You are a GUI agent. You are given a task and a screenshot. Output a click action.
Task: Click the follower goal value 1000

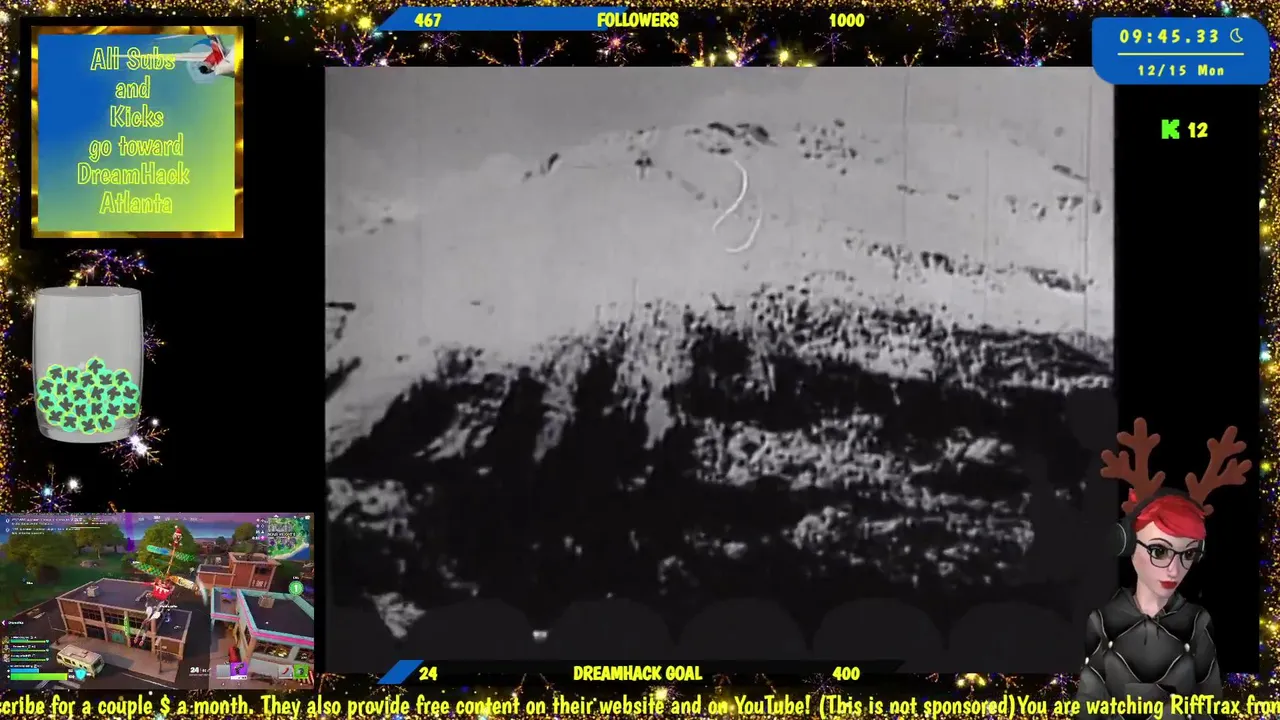click(x=846, y=20)
